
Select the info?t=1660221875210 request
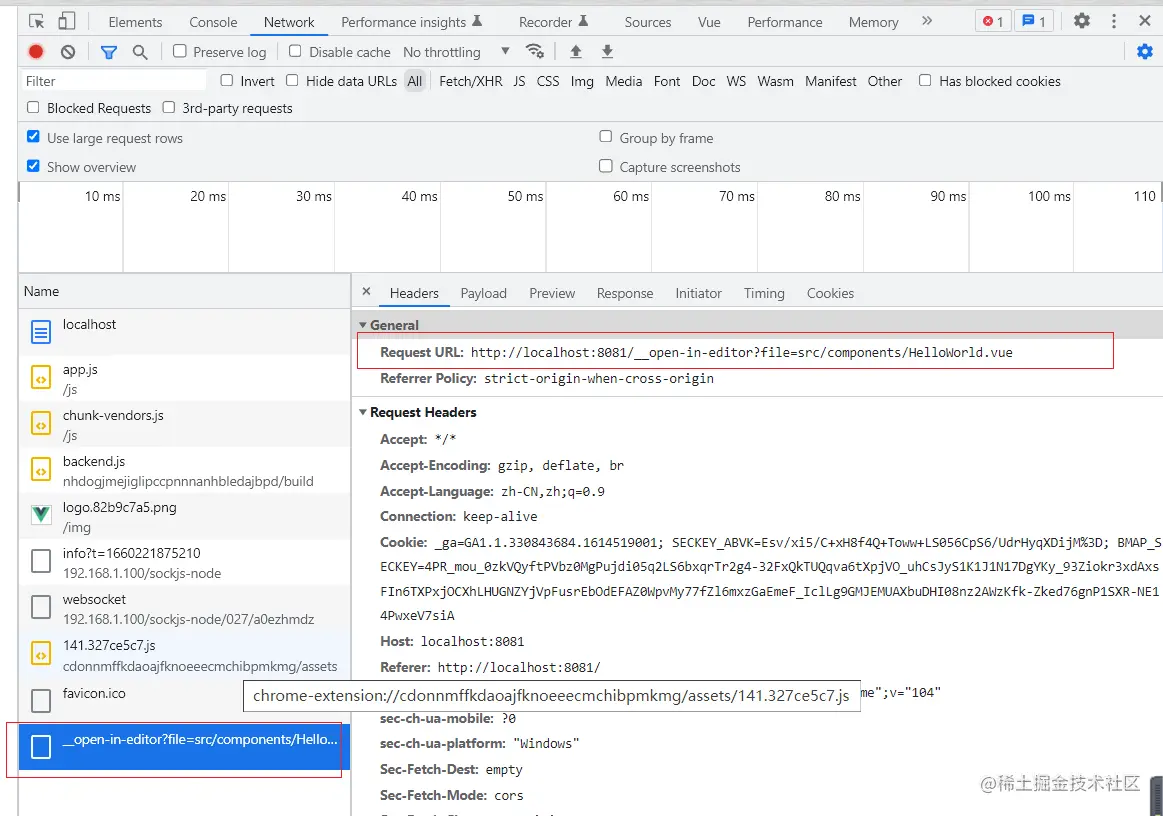[x=184, y=562]
